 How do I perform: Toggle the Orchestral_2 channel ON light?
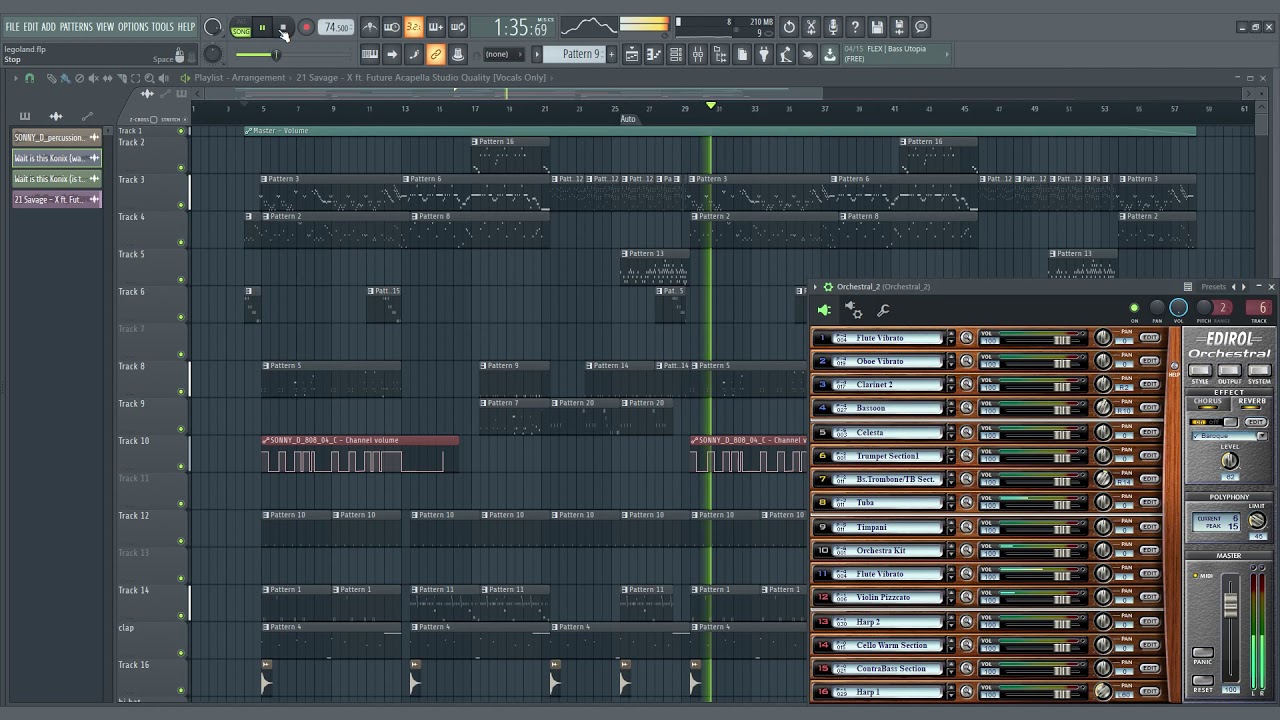(x=1134, y=308)
